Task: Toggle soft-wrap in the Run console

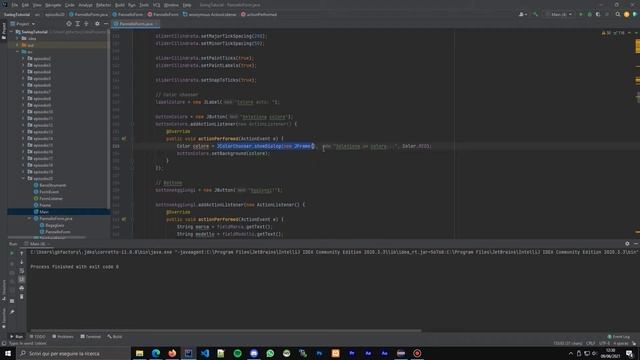Action: [x=22, y=271]
